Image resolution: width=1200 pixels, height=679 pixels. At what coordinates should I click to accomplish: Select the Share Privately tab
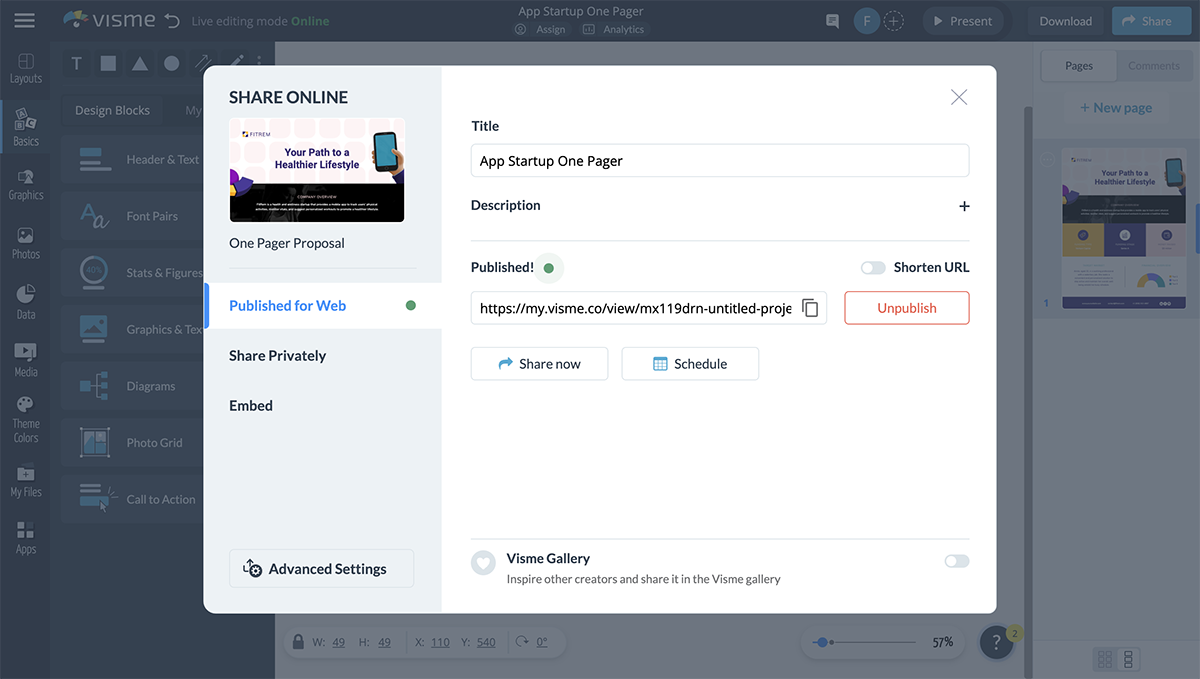point(277,356)
